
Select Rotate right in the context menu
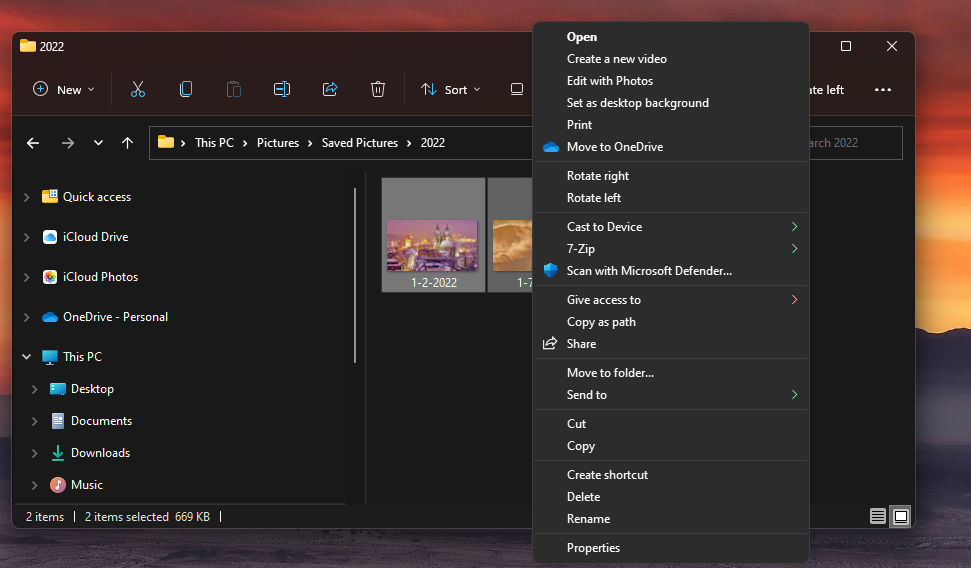tap(597, 176)
